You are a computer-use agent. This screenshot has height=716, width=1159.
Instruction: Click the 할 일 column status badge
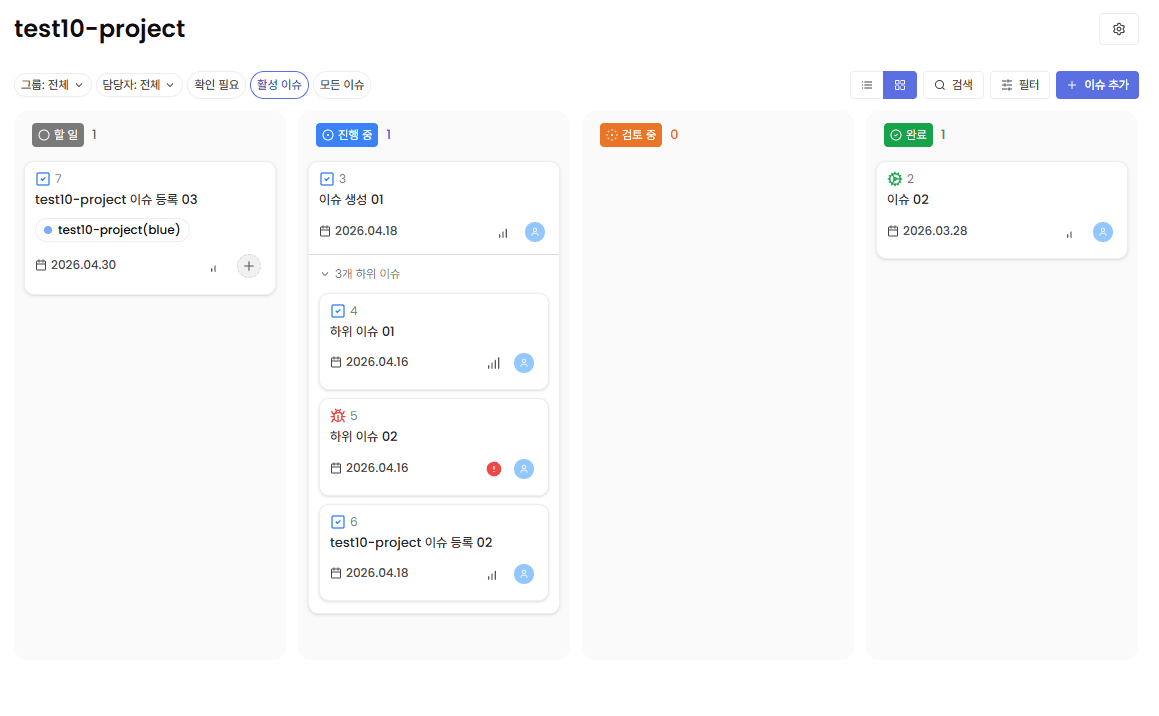pos(58,134)
